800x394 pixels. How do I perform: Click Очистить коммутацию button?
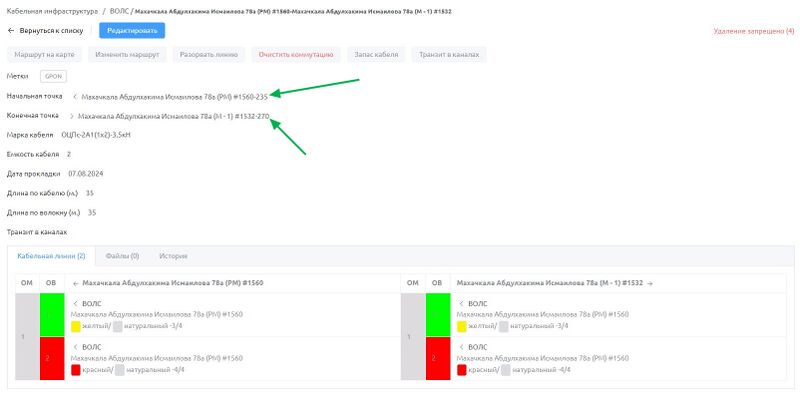tap(296, 55)
